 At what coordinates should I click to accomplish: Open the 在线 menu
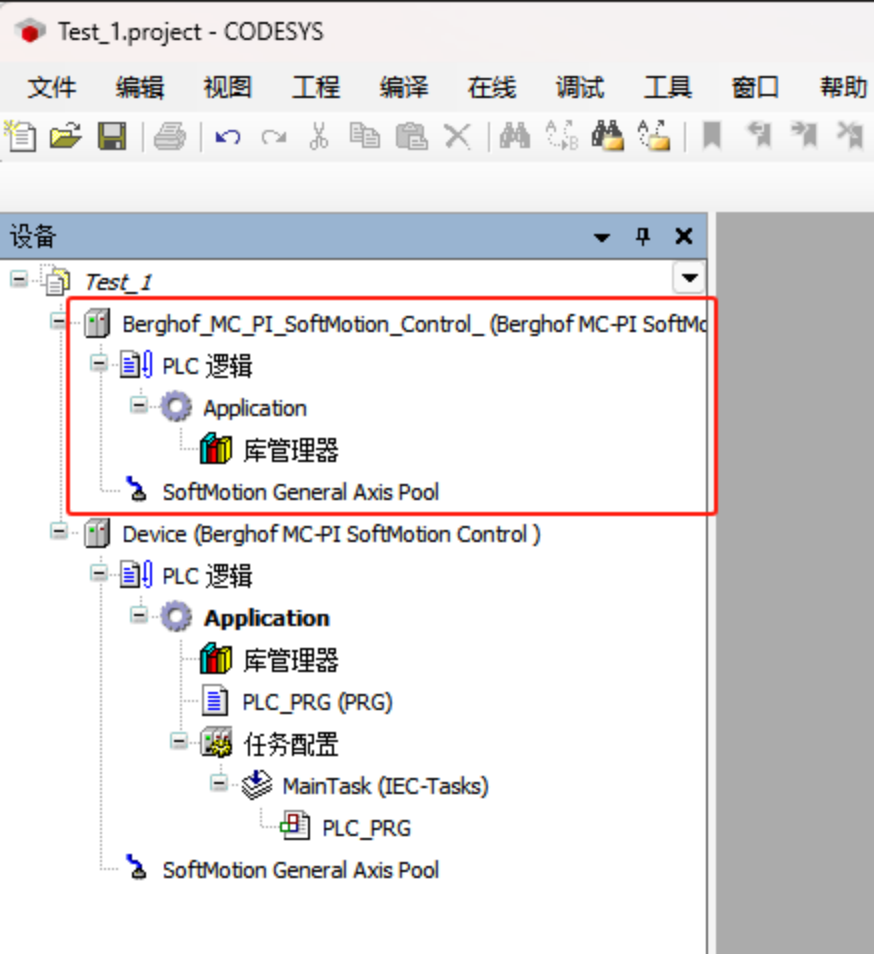pos(491,87)
